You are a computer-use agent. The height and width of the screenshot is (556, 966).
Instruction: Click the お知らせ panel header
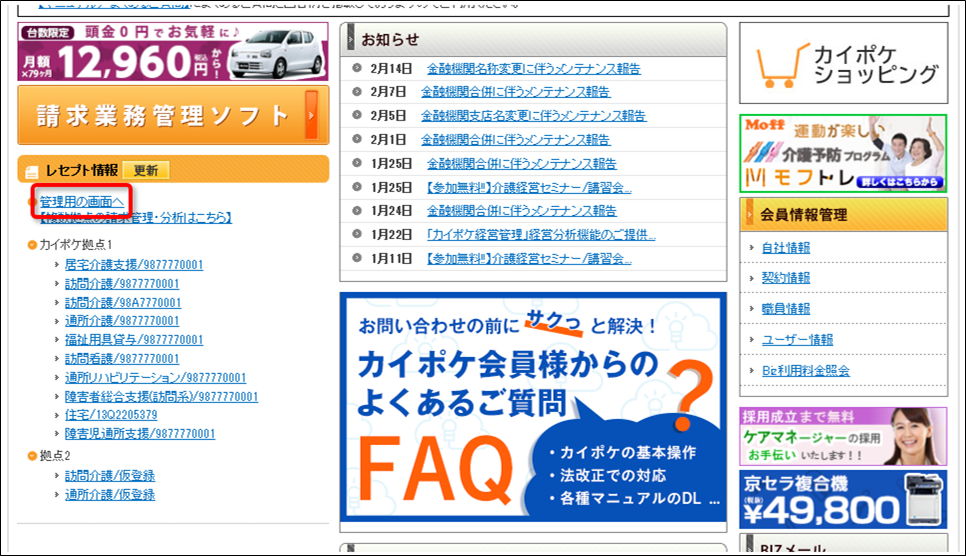tap(533, 39)
